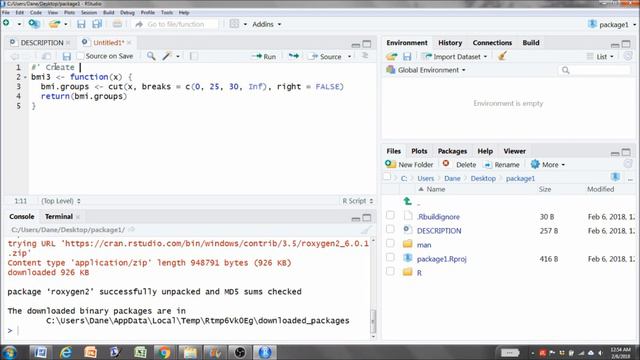Open the Source button dropdown arrow

(x=349, y=56)
